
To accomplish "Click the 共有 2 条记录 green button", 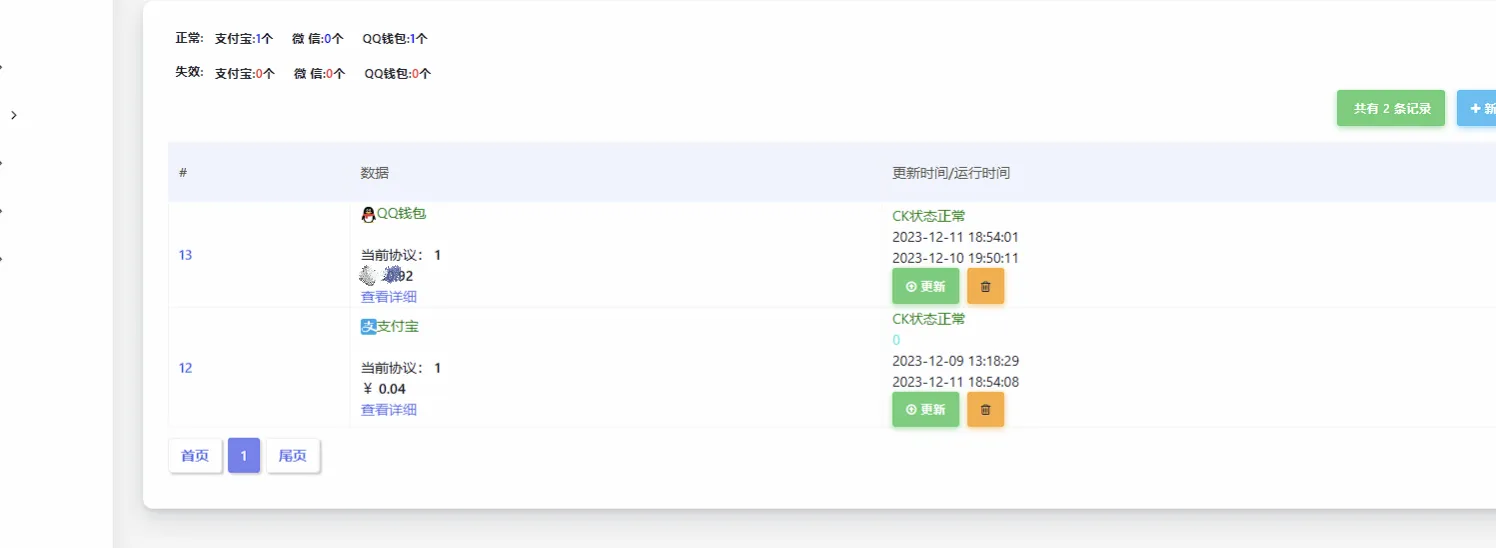I will tap(1391, 108).
